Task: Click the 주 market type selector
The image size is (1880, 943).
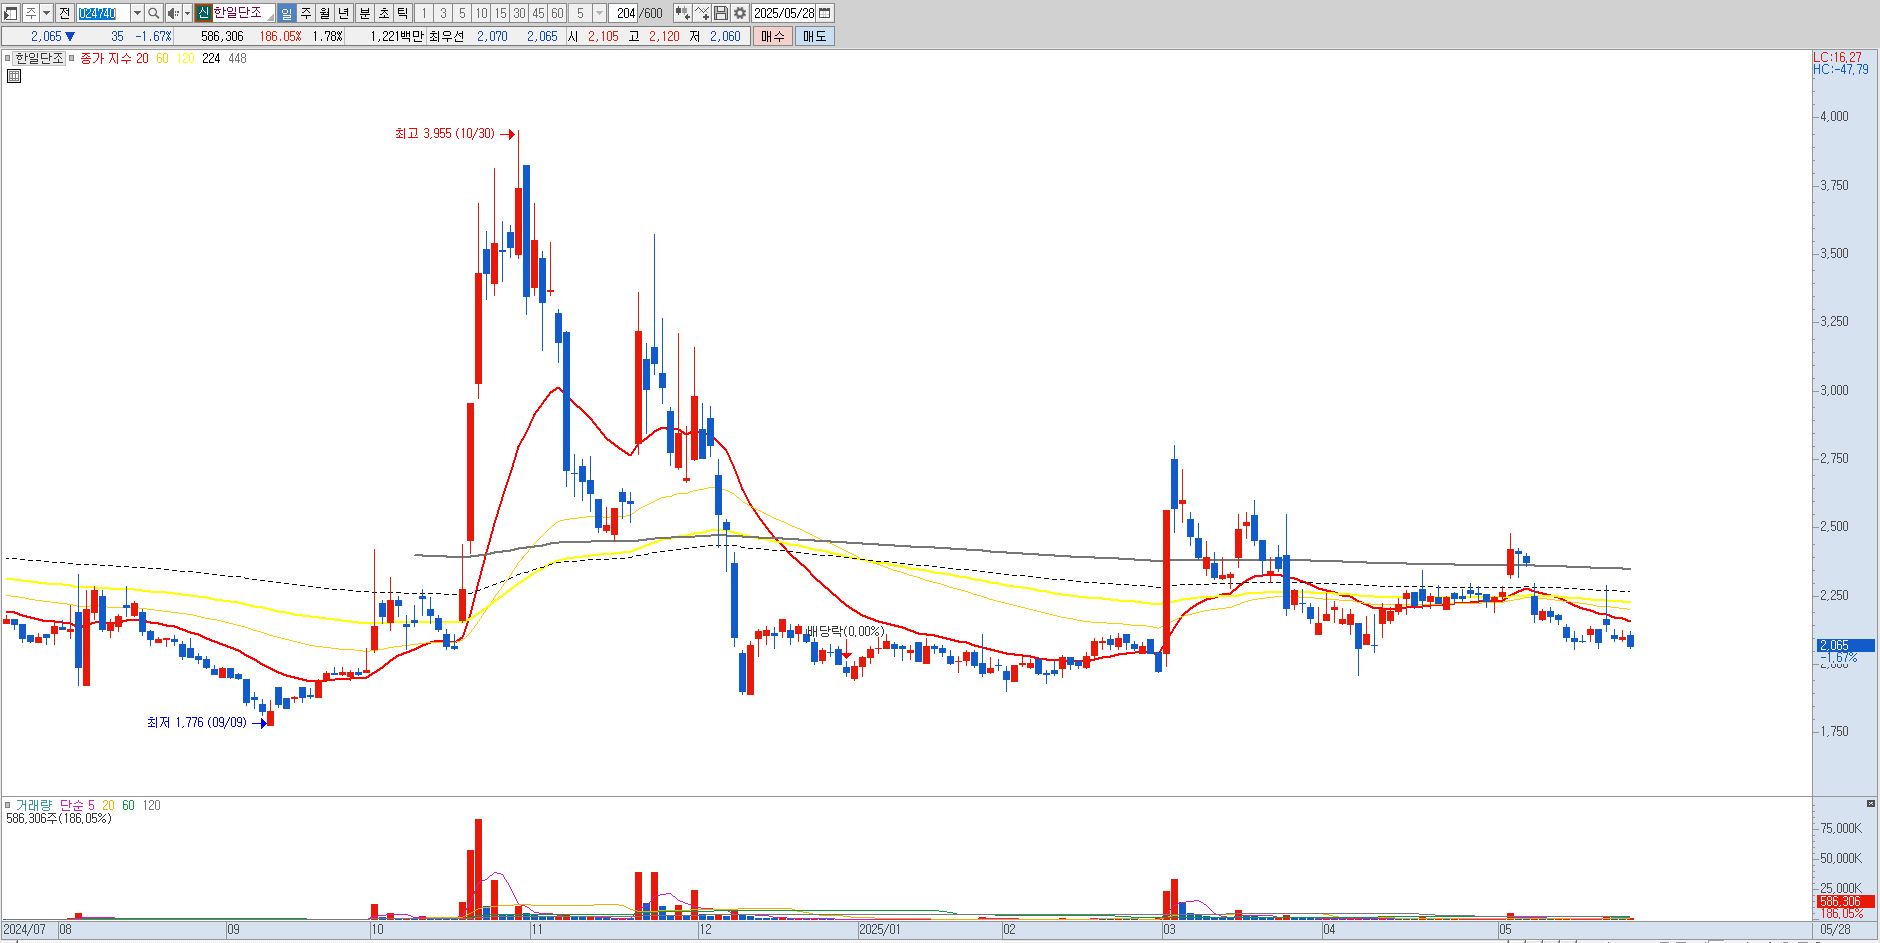Action: click(x=30, y=13)
